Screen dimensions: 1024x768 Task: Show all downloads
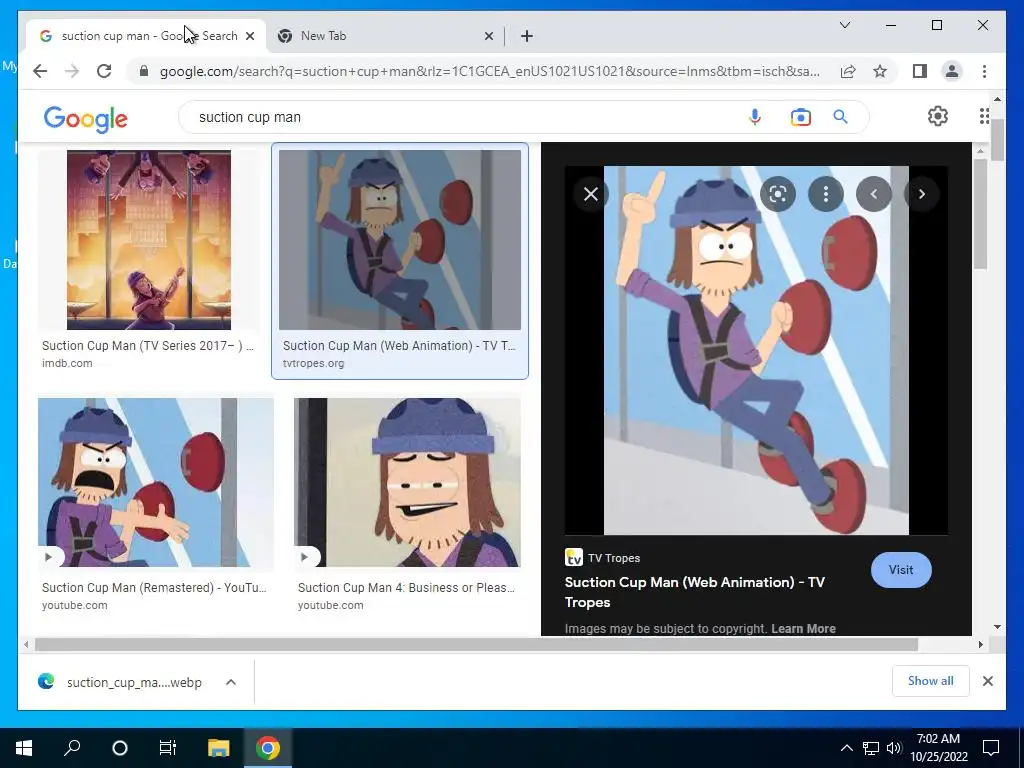click(930, 681)
